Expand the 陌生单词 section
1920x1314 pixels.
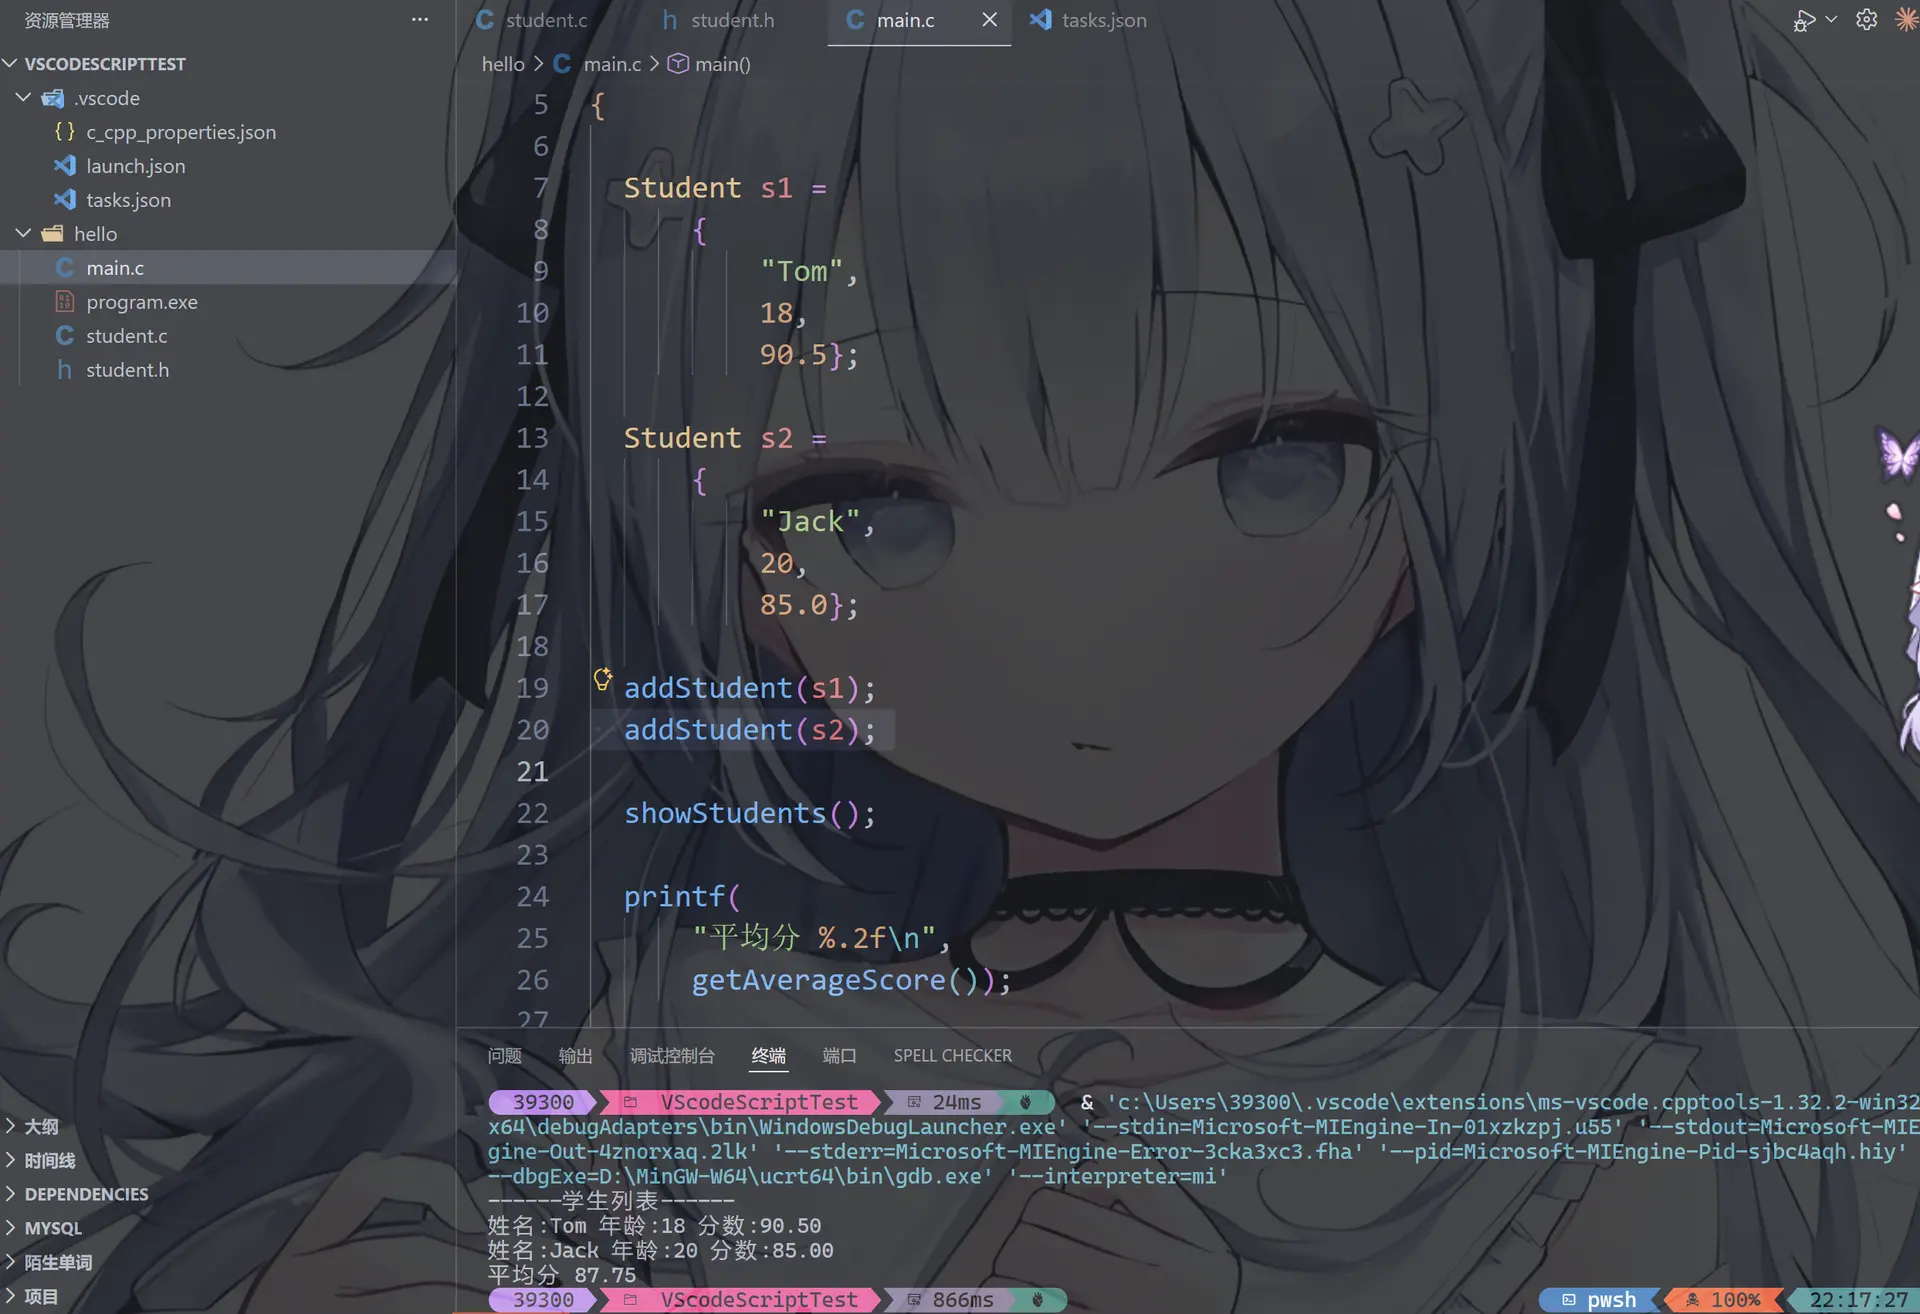pyautogui.click(x=57, y=1262)
